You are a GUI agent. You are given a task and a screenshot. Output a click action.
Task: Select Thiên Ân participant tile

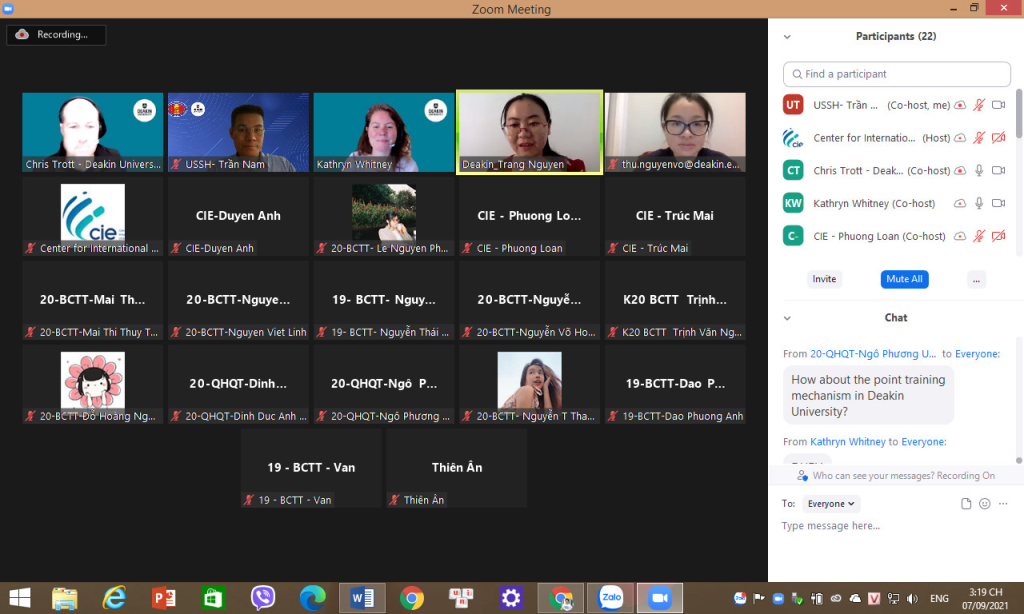tap(456, 468)
